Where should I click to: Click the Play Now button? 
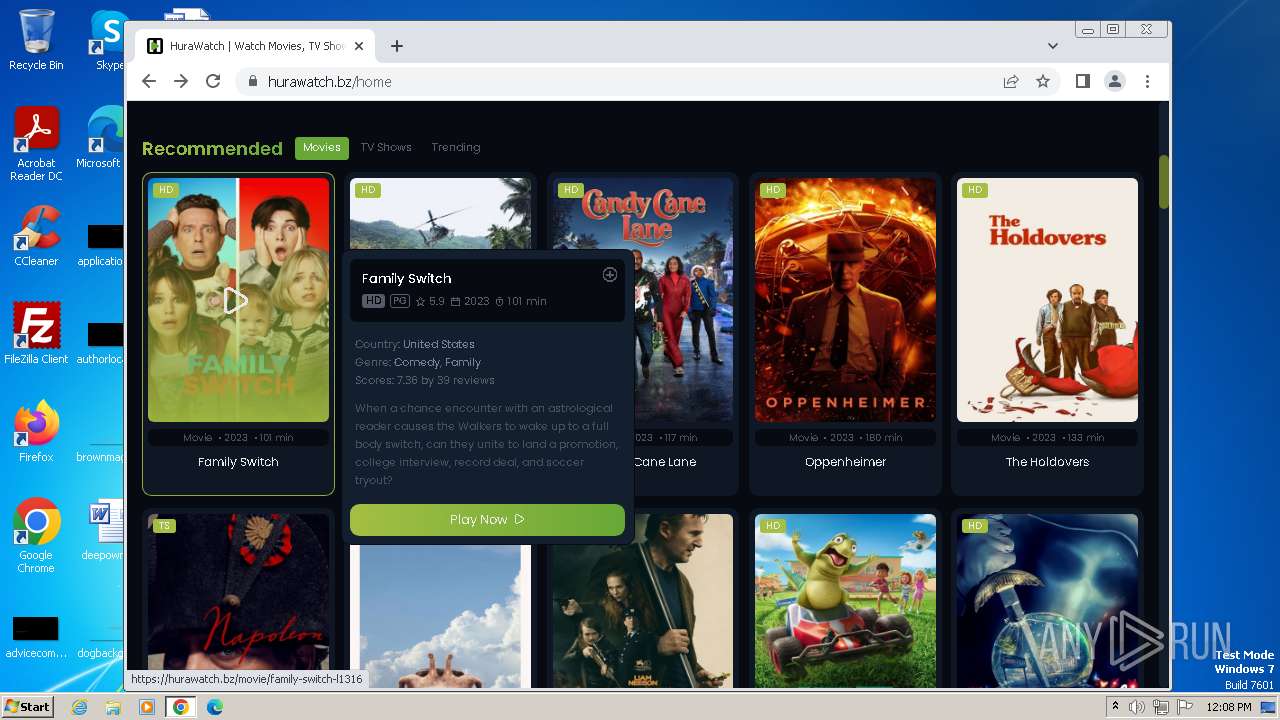(487, 520)
